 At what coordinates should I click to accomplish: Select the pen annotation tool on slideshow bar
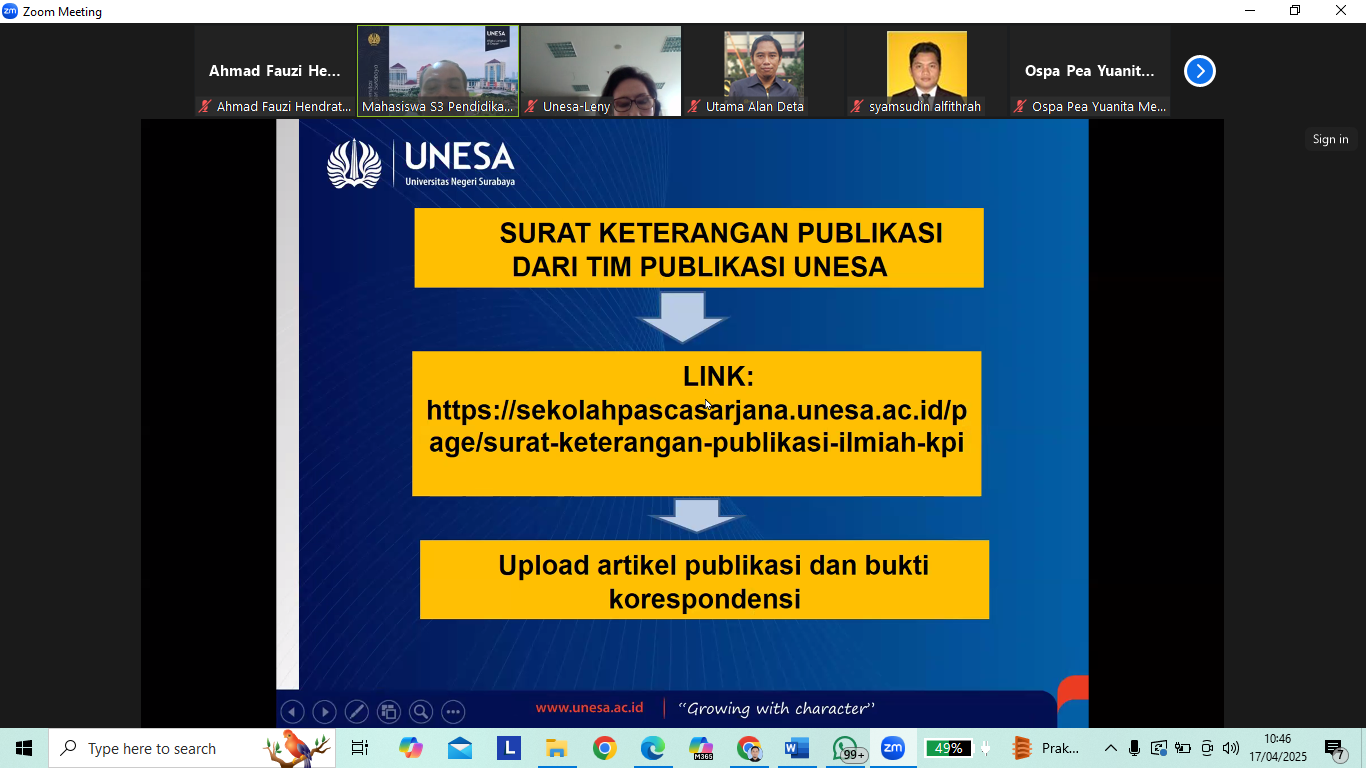[356, 712]
